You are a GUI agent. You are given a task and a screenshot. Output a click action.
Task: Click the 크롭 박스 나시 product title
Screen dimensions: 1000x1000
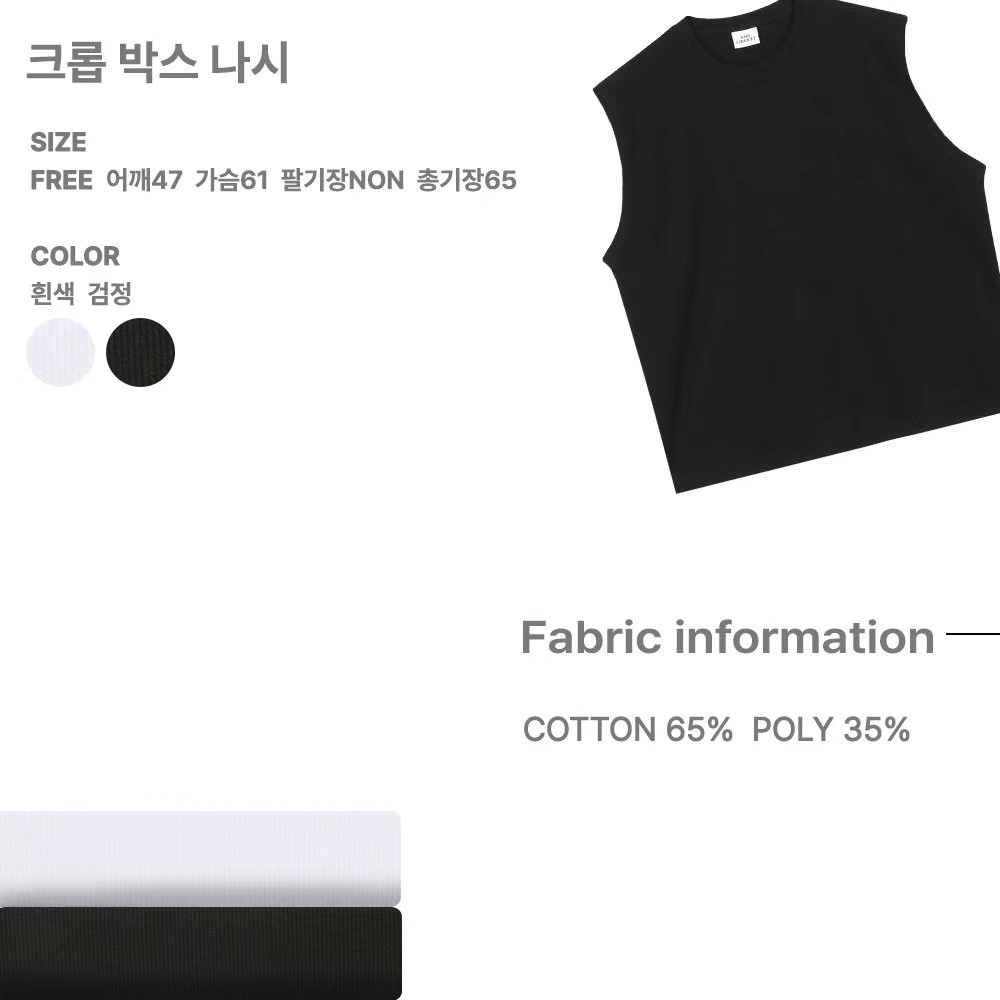tap(158, 62)
